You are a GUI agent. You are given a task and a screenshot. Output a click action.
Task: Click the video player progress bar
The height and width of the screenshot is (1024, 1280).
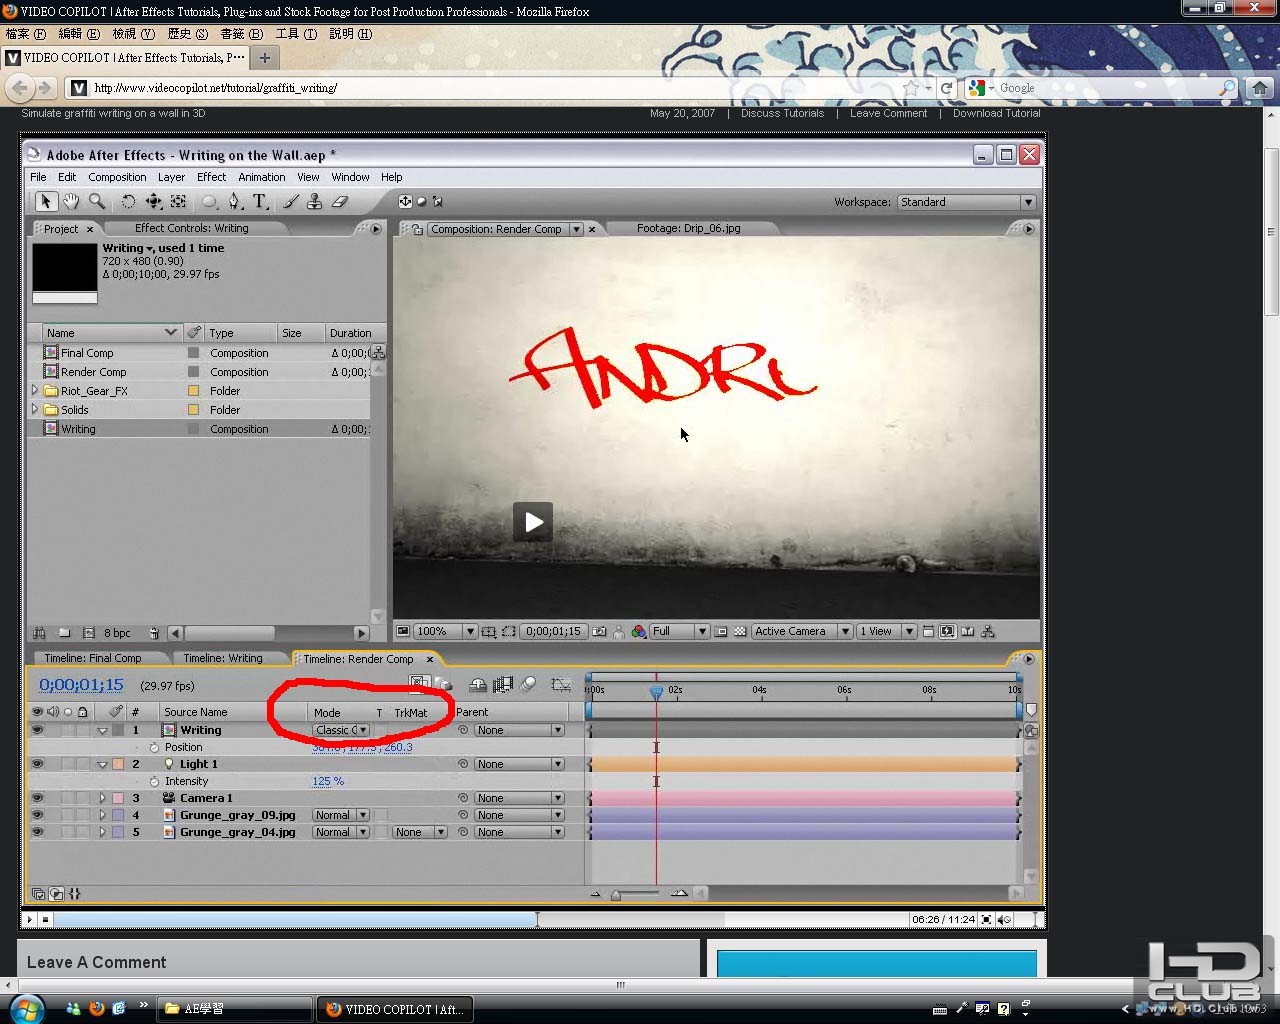click(x=480, y=919)
